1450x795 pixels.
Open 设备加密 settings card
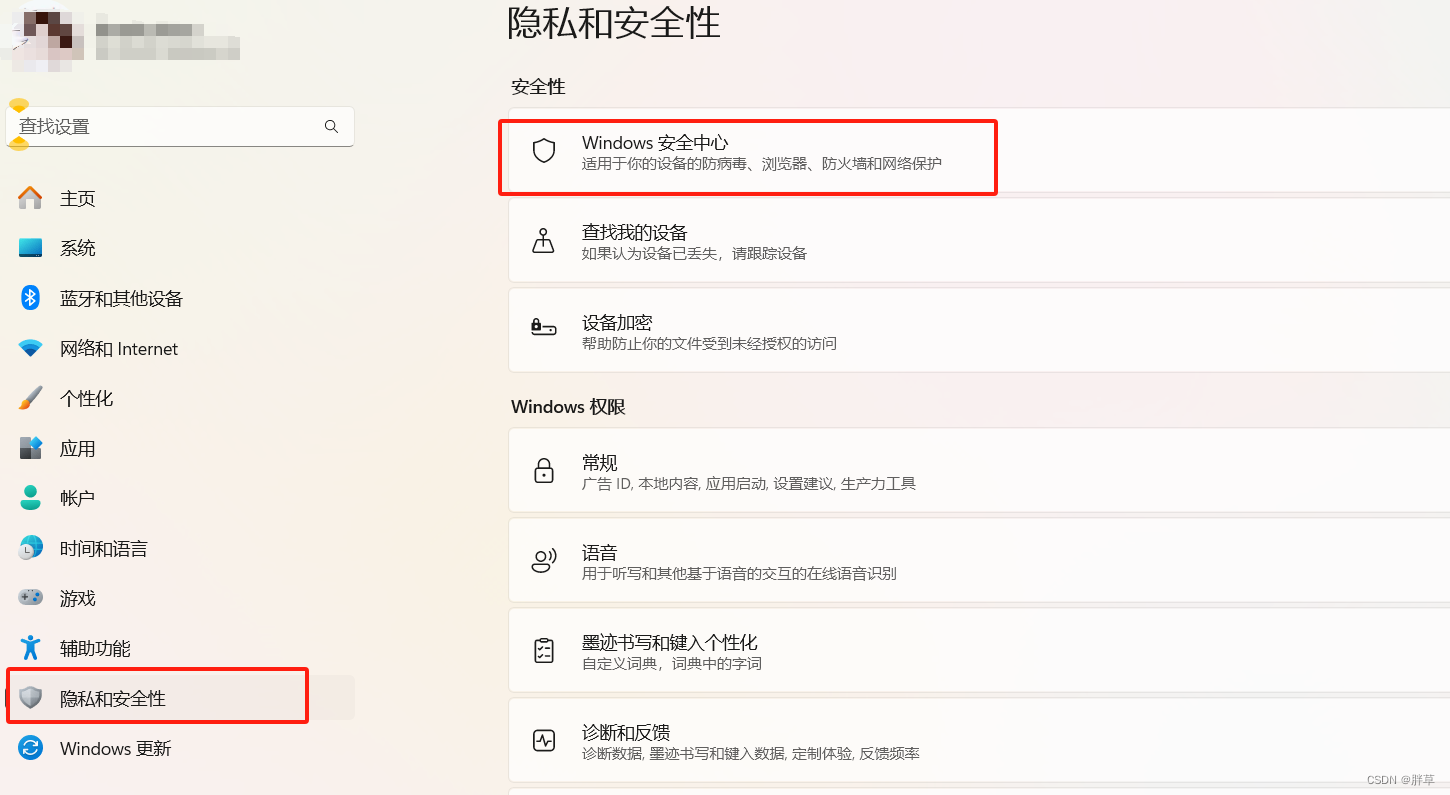pos(979,331)
